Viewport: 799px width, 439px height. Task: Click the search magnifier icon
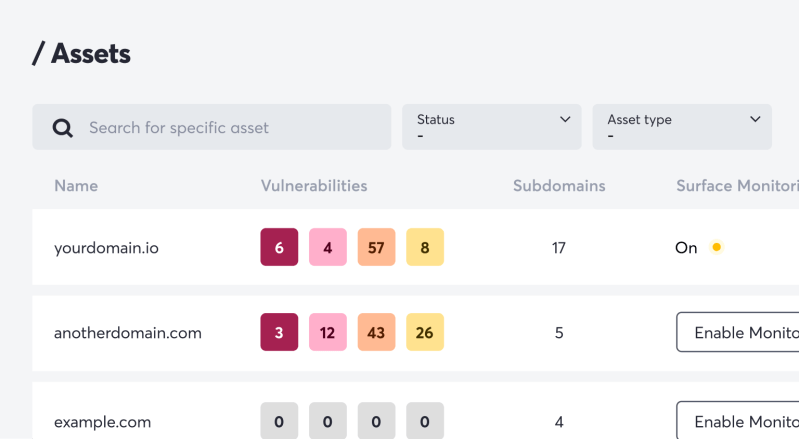[x=62, y=128]
